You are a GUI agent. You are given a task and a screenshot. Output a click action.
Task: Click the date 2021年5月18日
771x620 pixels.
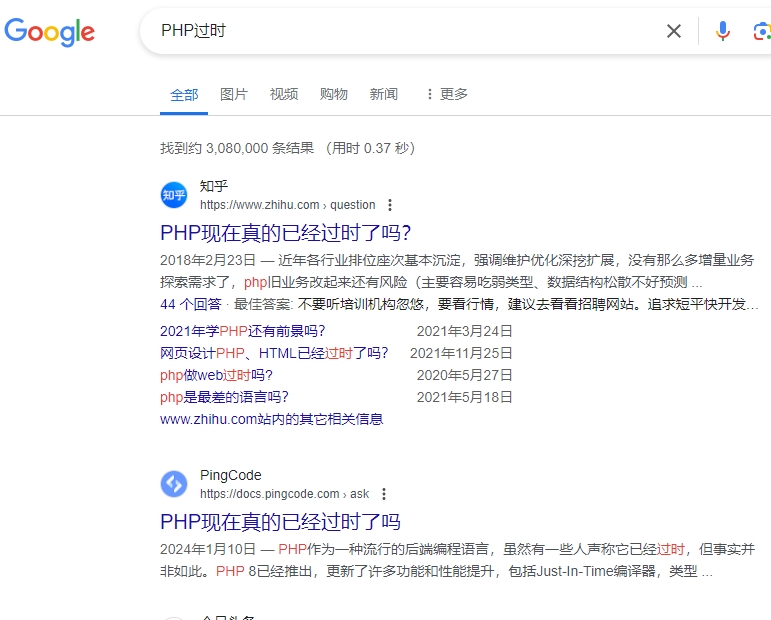464,397
